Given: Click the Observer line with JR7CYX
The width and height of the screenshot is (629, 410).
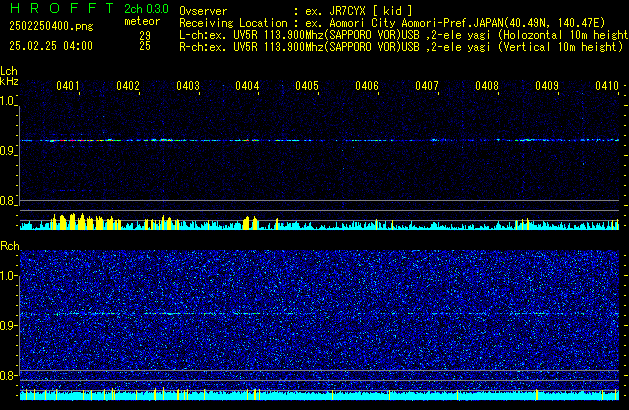Looking at the screenshot, I should pos(296,11).
